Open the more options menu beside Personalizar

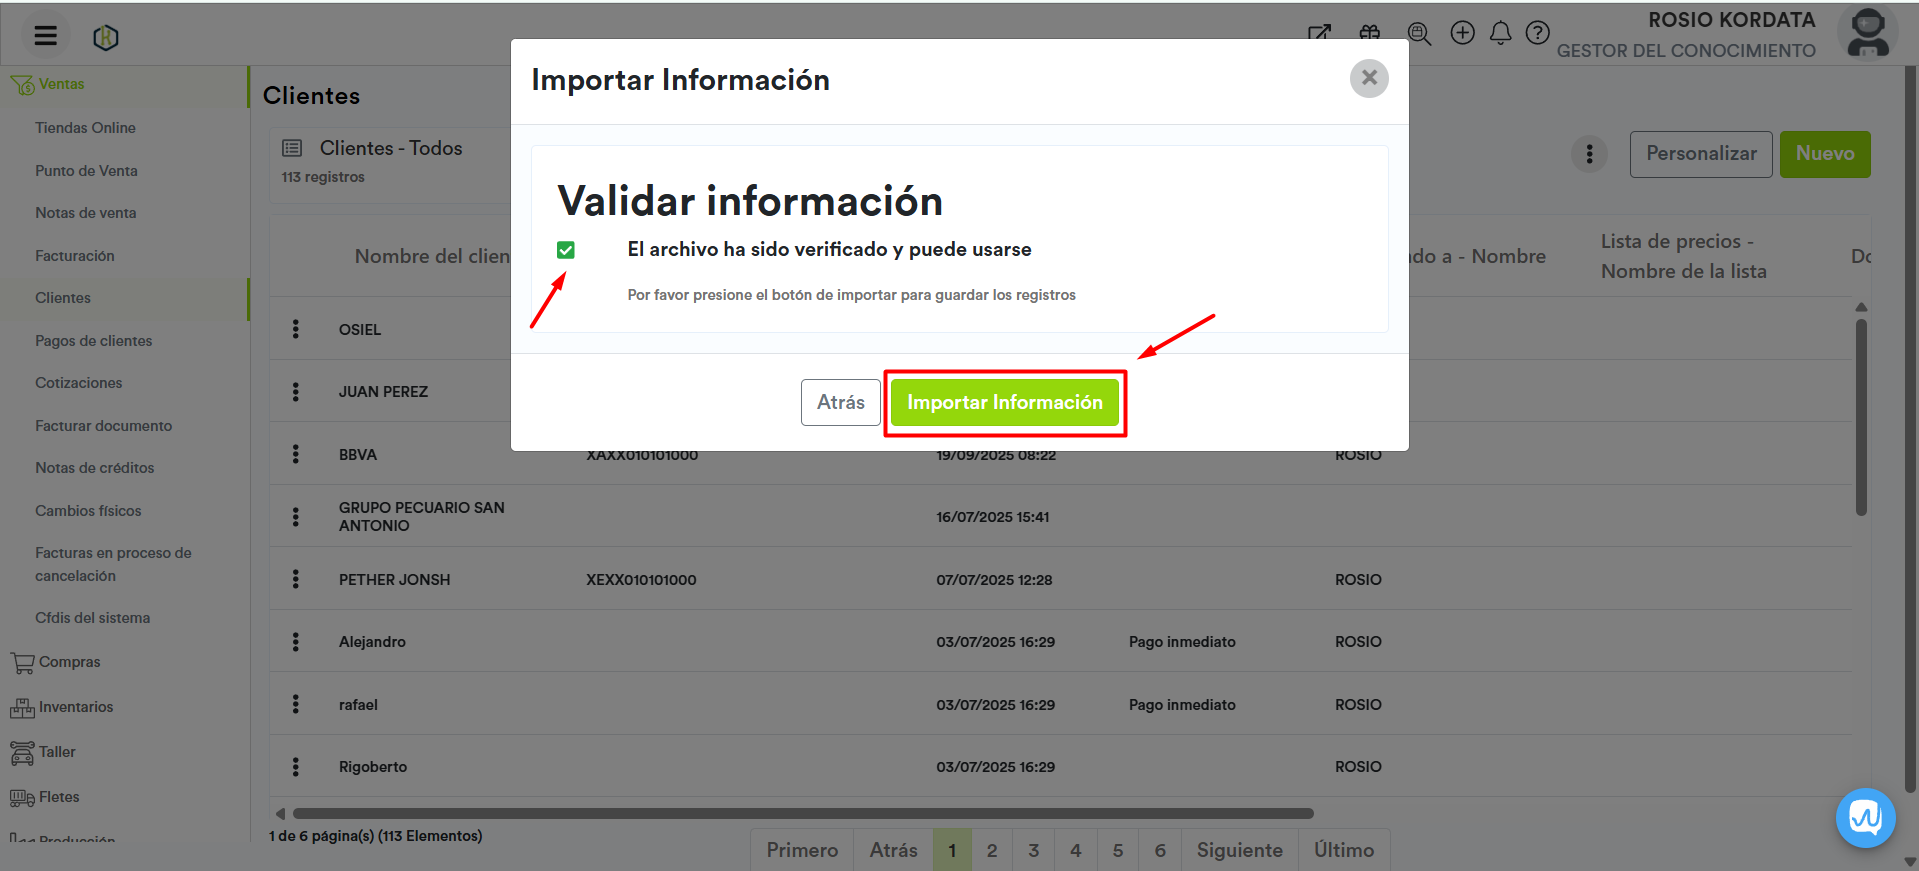1589,154
